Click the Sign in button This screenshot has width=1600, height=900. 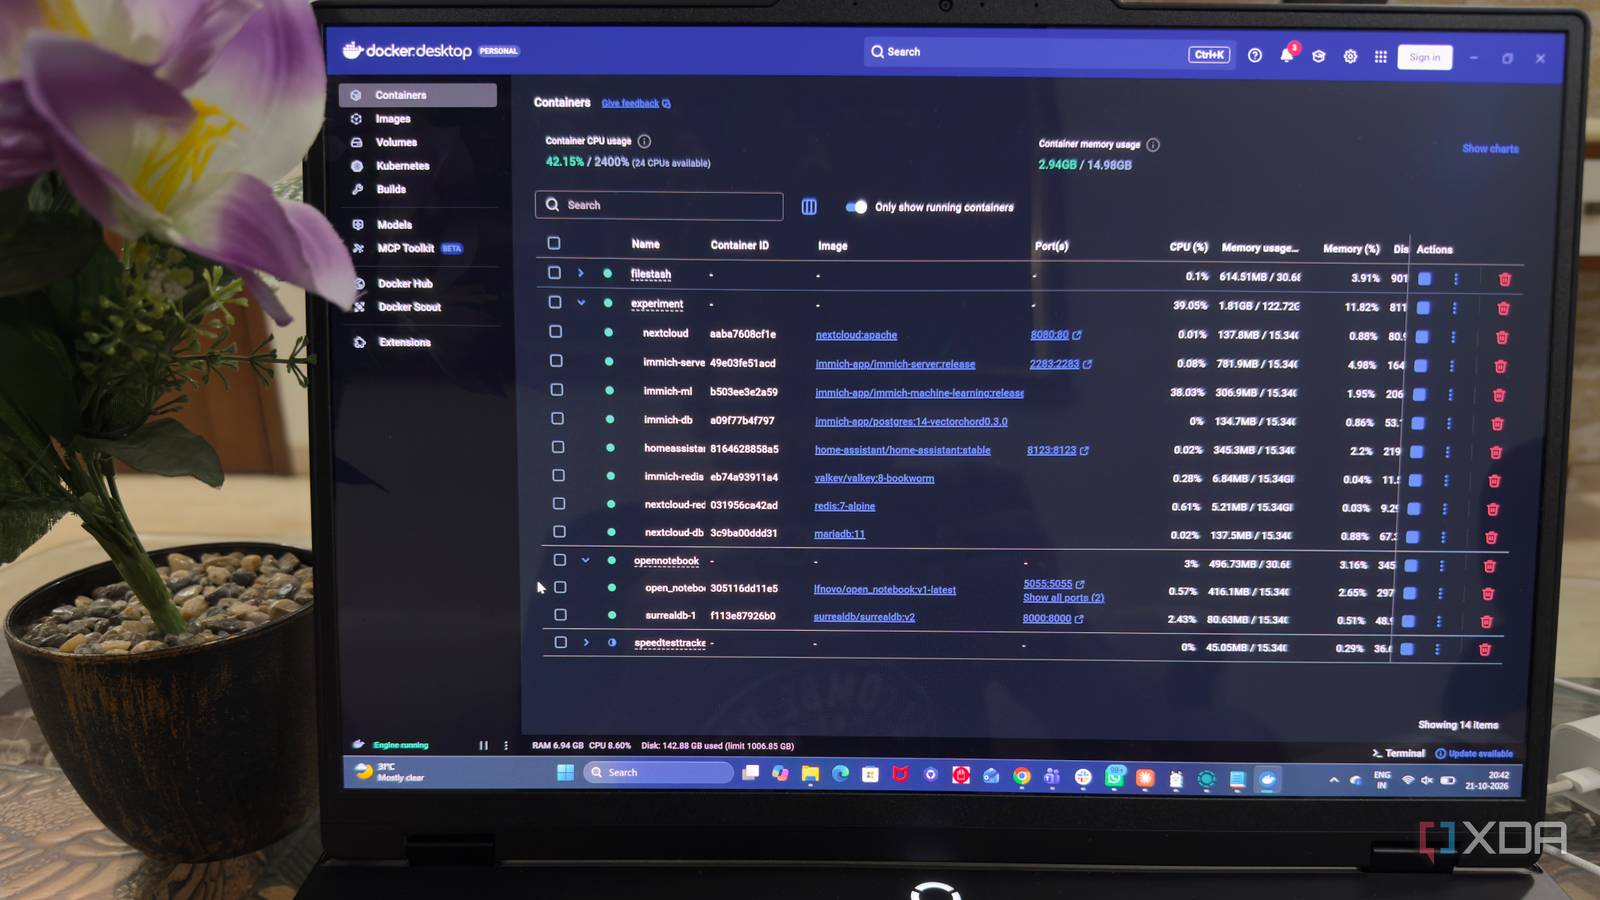point(1425,58)
